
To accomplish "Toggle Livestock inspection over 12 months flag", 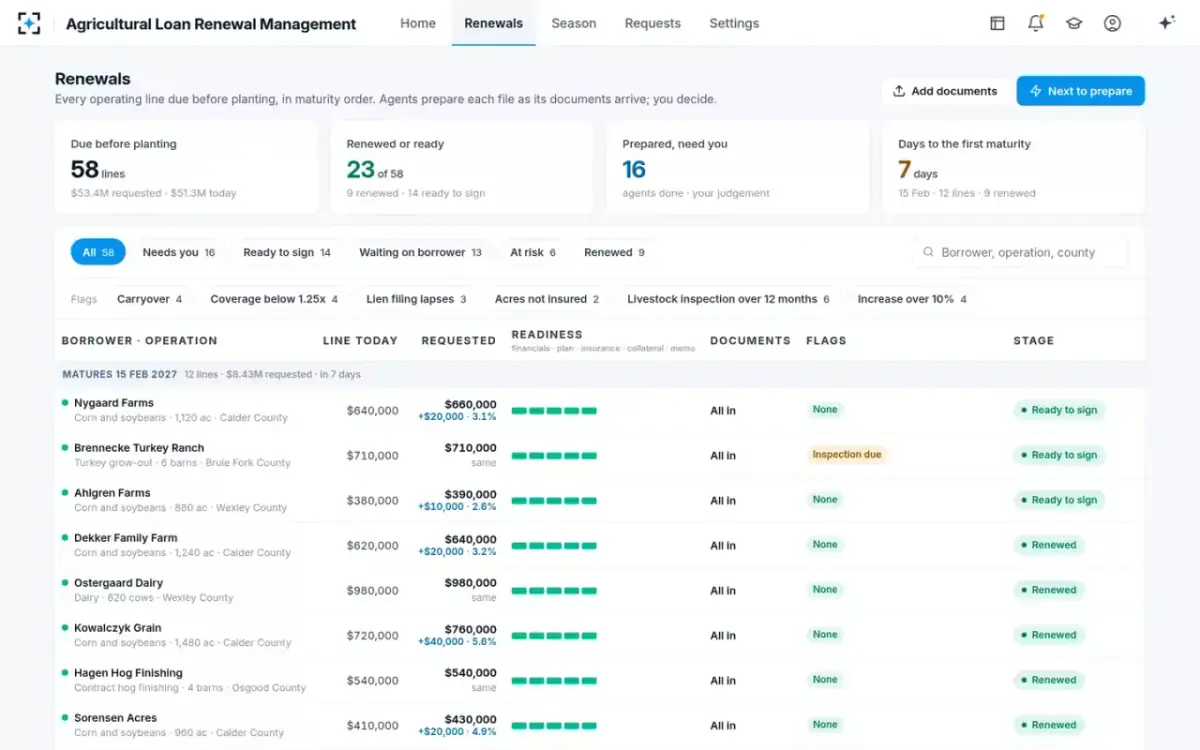I will click(x=728, y=299).
